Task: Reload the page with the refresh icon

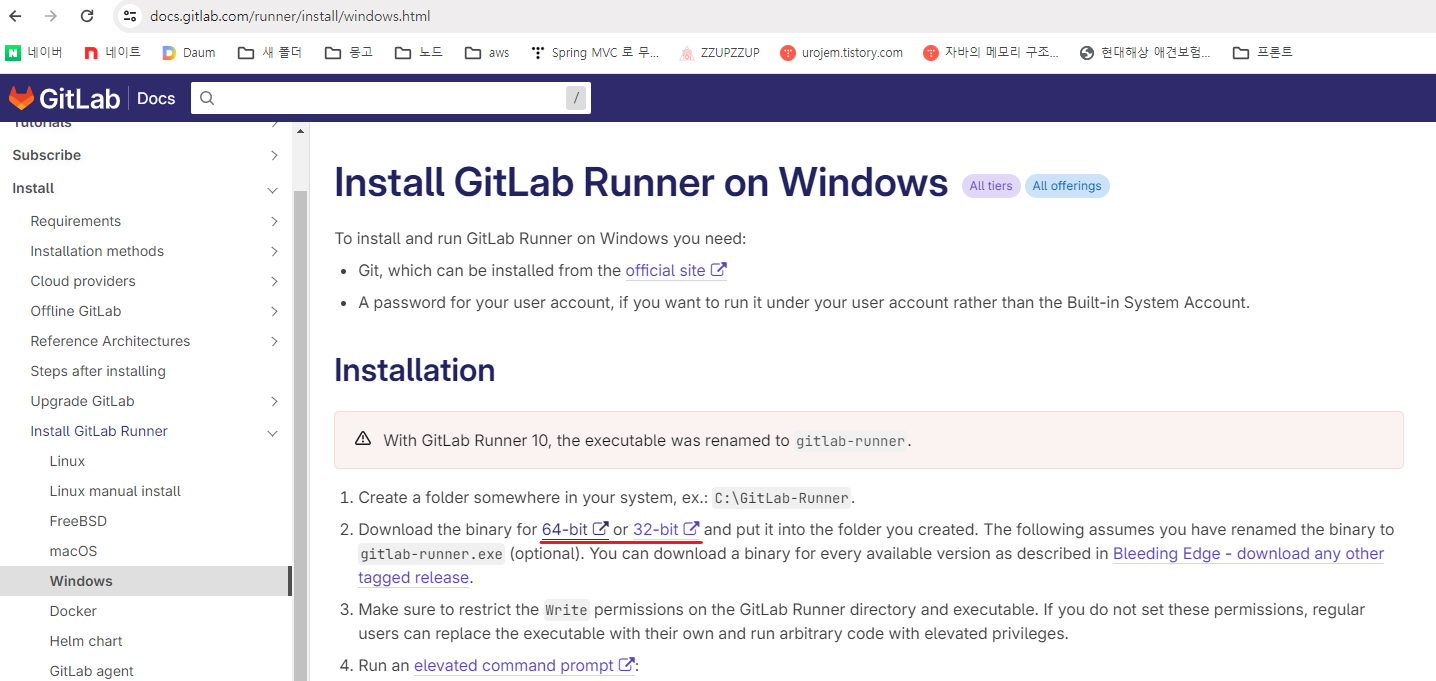Action: [x=87, y=16]
